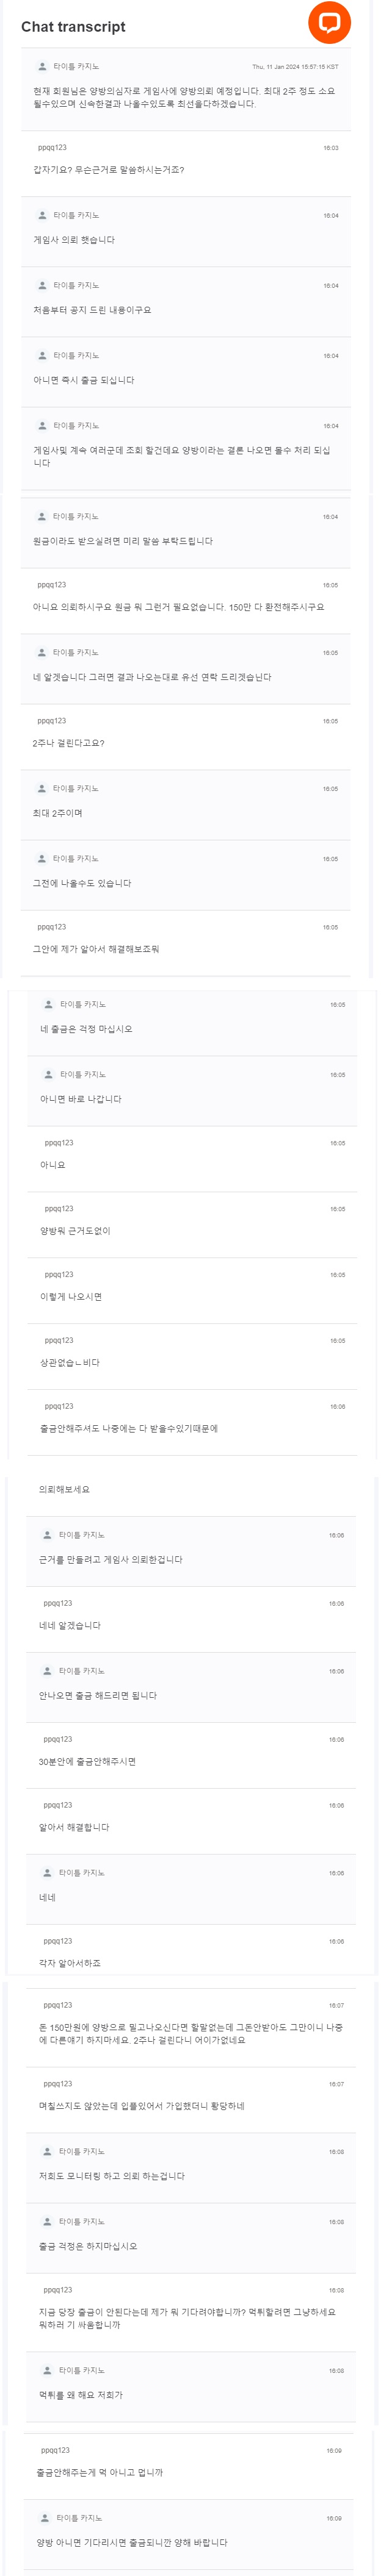Select avatar above '먹튀를 왜 해요 저희가'

(x=47, y=2370)
